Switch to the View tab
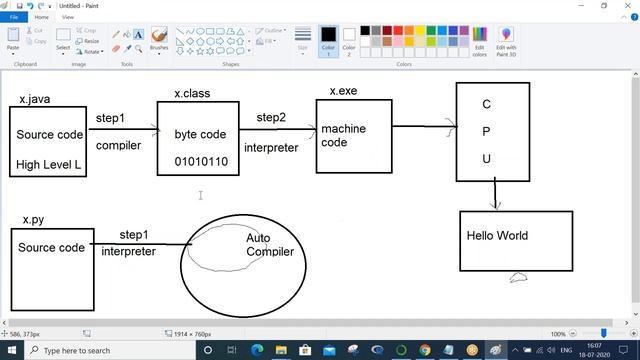 (x=68, y=17)
